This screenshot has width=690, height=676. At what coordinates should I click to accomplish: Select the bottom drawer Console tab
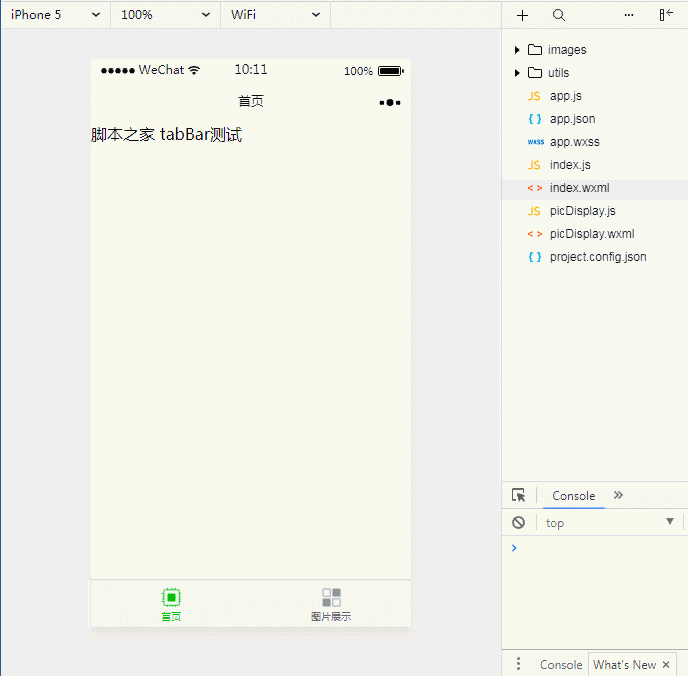click(x=561, y=665)
